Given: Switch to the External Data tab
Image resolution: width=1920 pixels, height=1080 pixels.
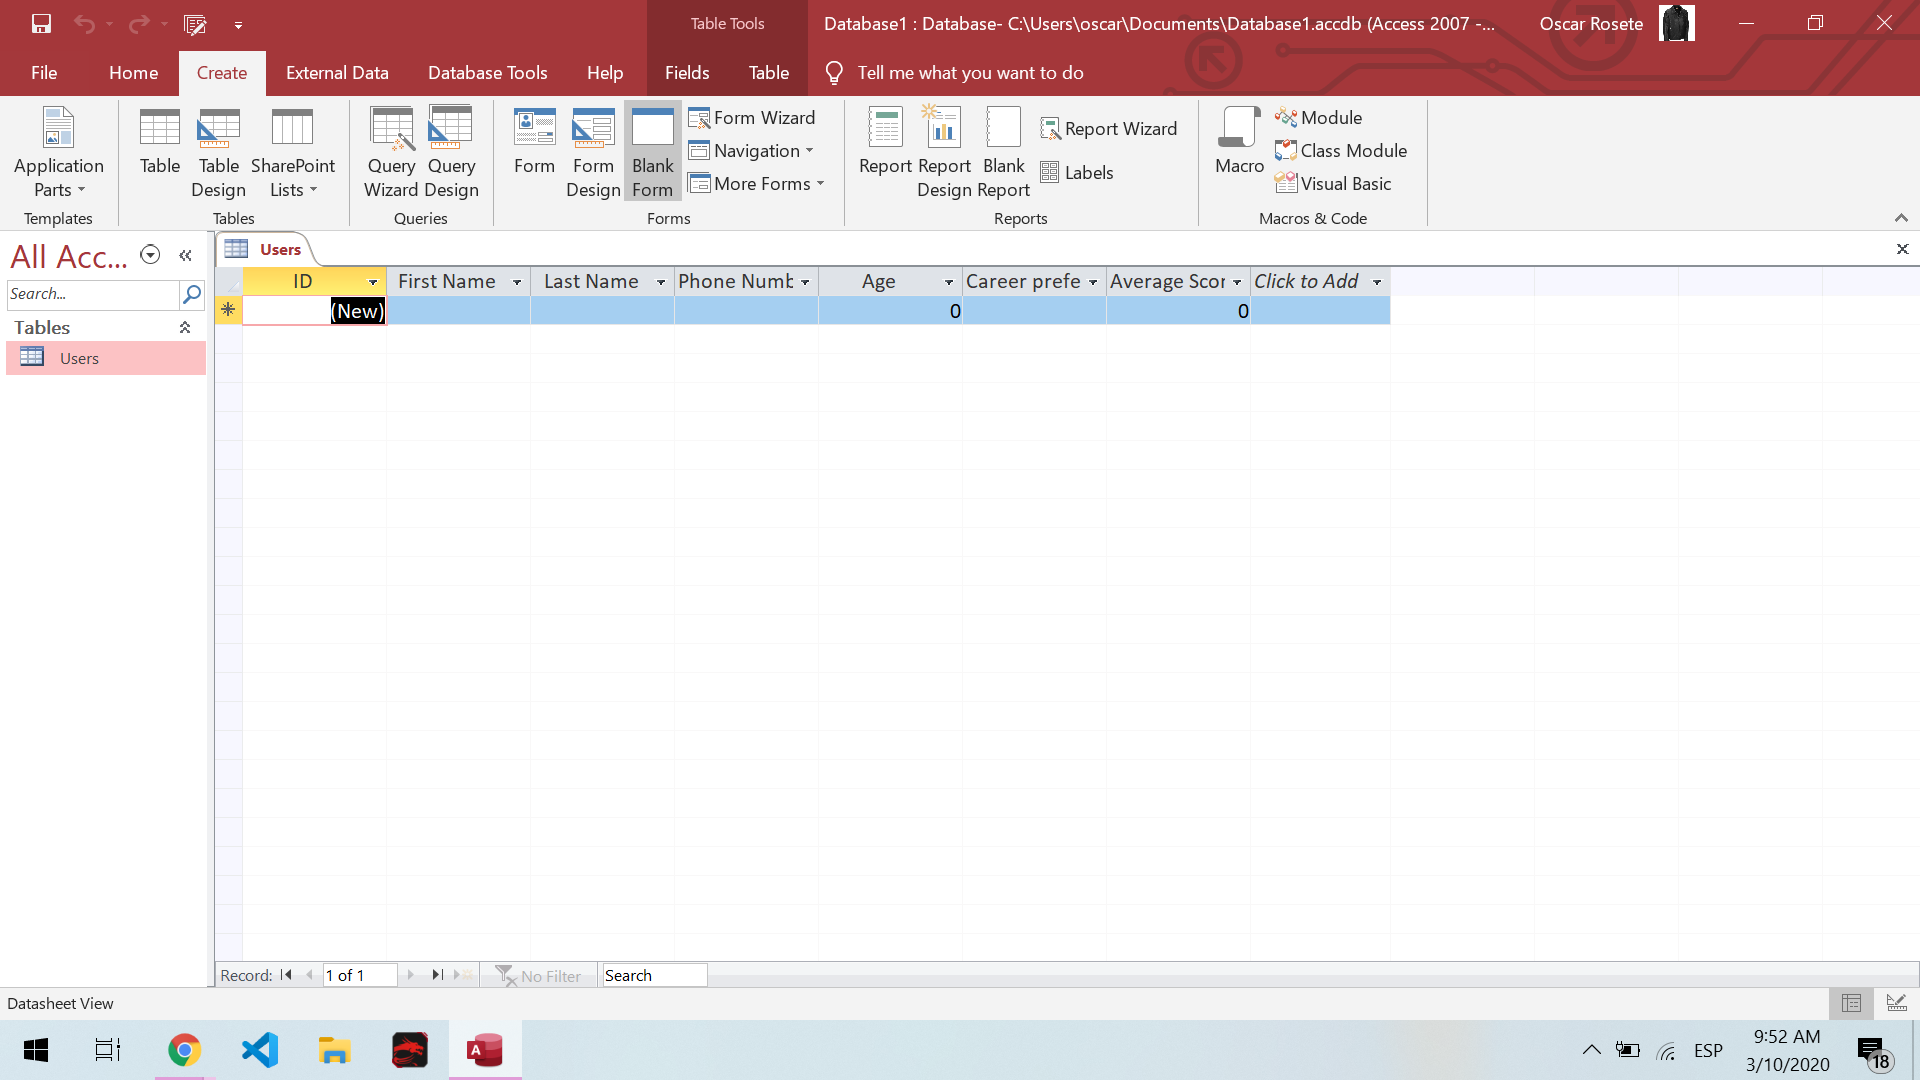Looking at the screenshot, I should click(337, 73).
